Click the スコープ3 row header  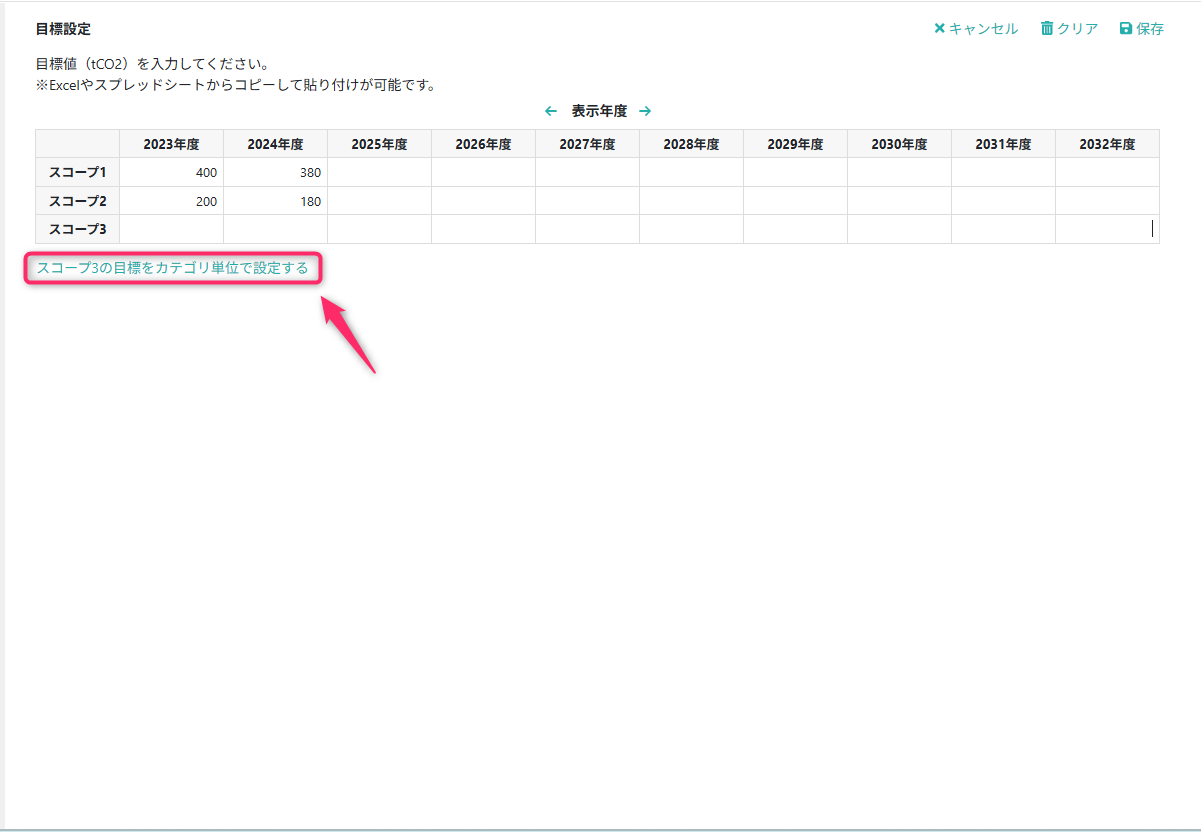pos(78,229)
